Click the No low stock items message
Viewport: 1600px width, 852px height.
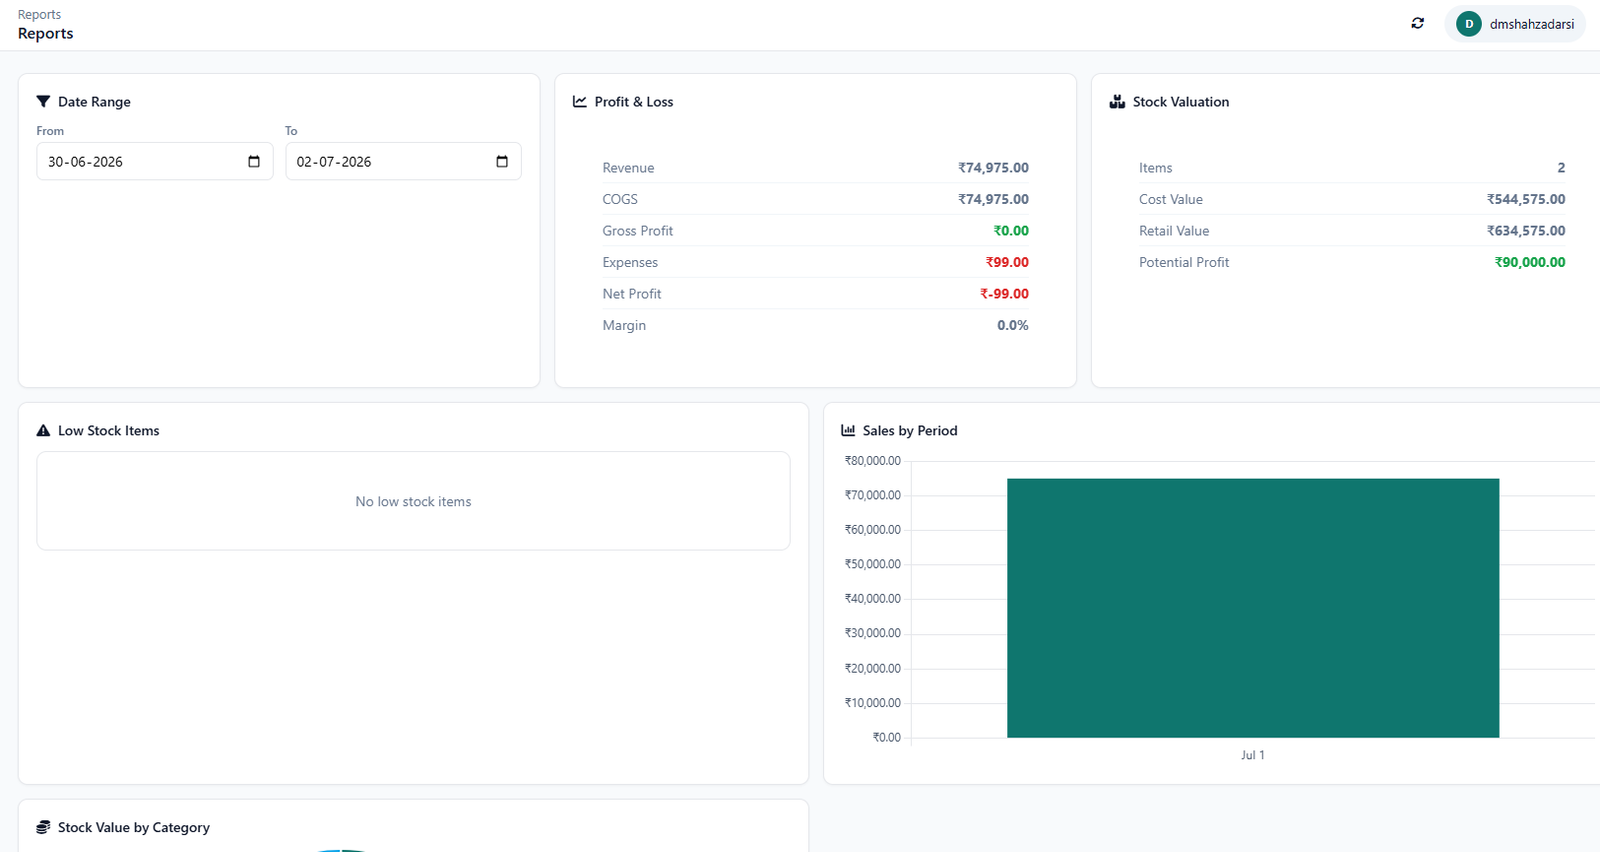tap(413, 502)
